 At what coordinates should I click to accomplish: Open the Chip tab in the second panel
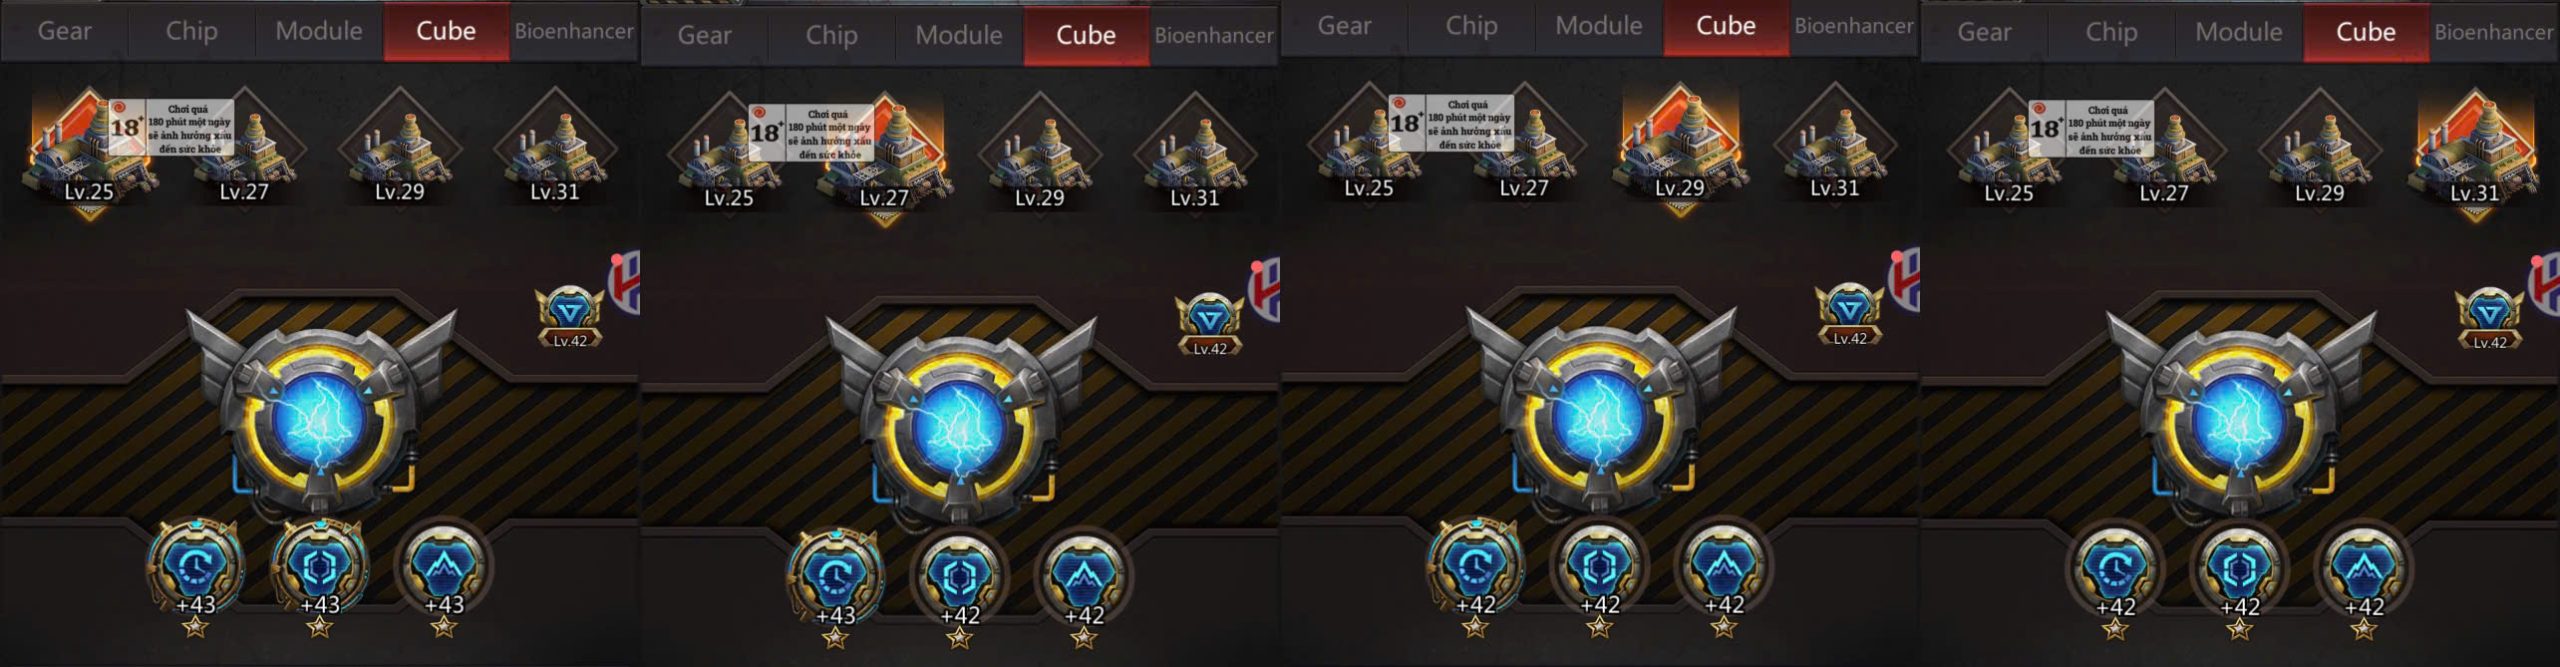832,35
